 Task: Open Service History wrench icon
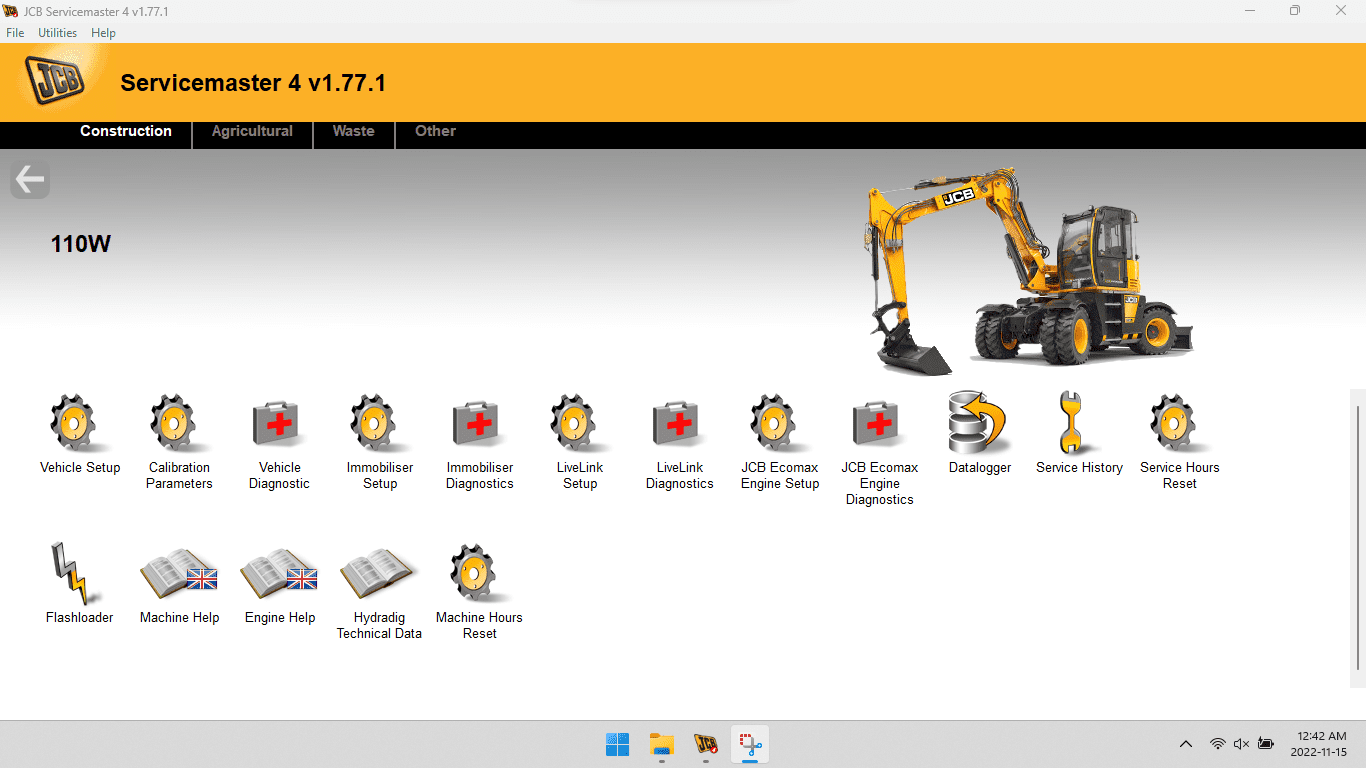tap(1072, 423)
